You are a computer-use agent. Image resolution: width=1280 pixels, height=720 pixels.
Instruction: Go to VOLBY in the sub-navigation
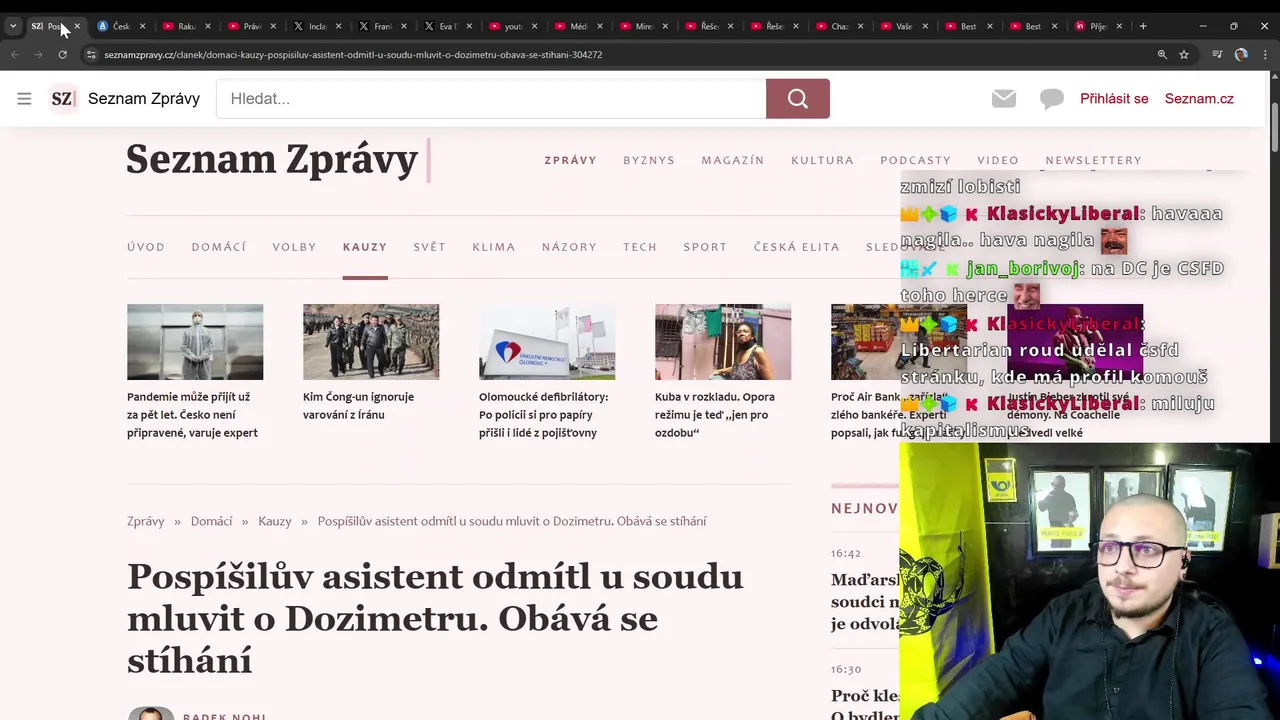(x=294, y=247)
